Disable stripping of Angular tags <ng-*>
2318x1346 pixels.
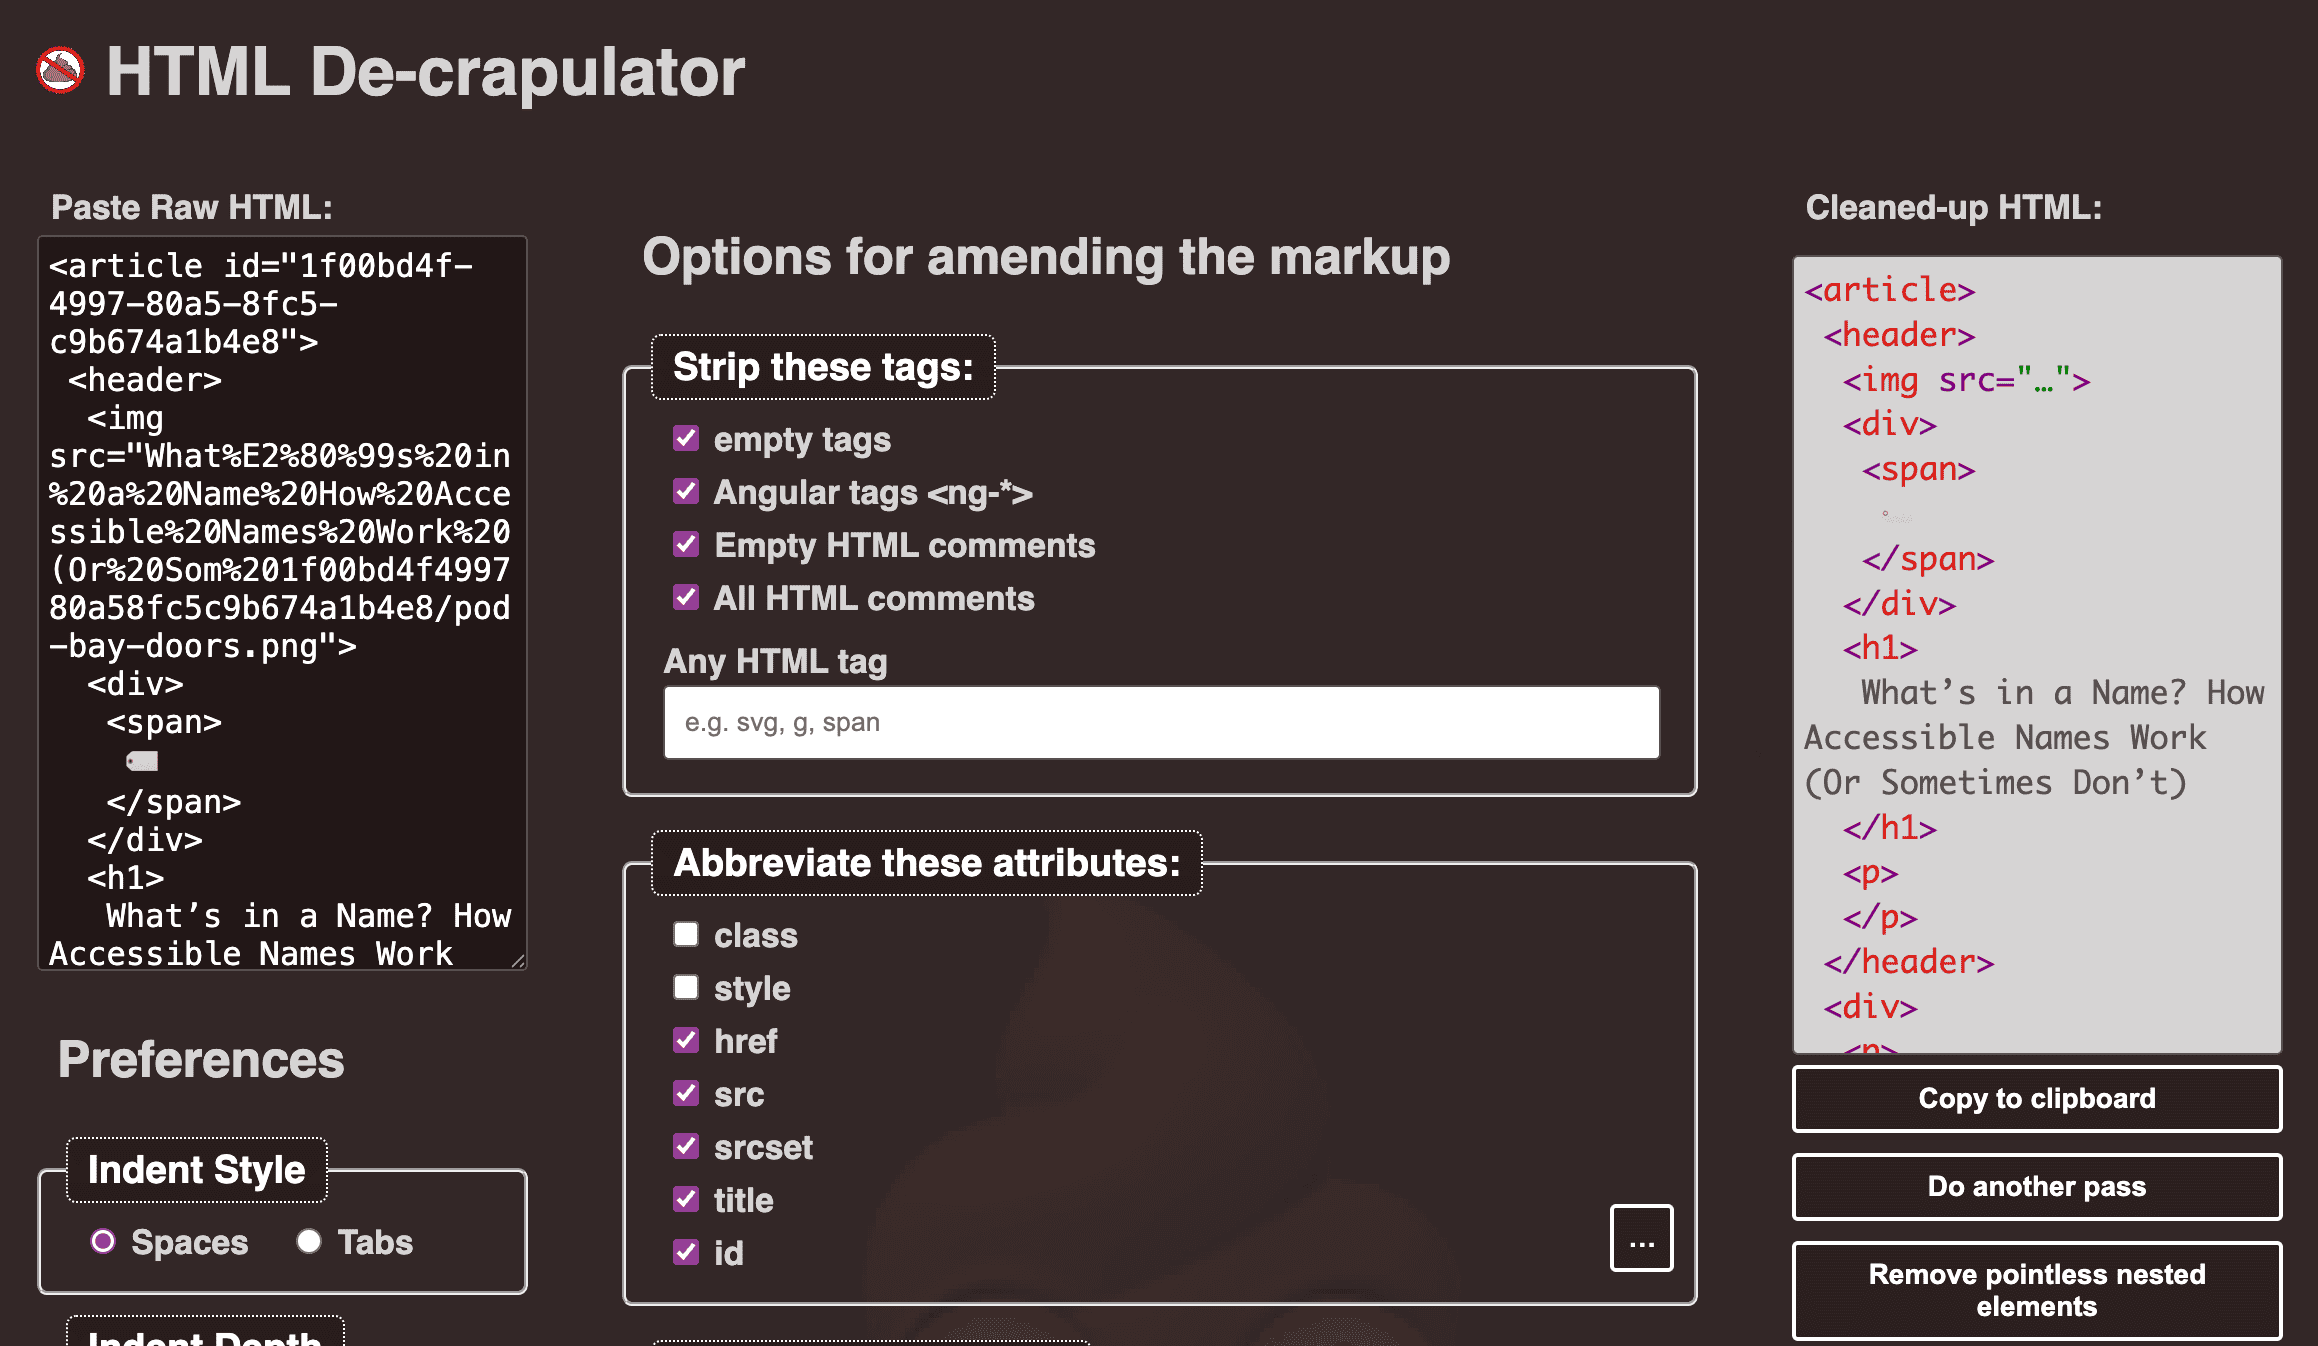[x=686, y=492]
